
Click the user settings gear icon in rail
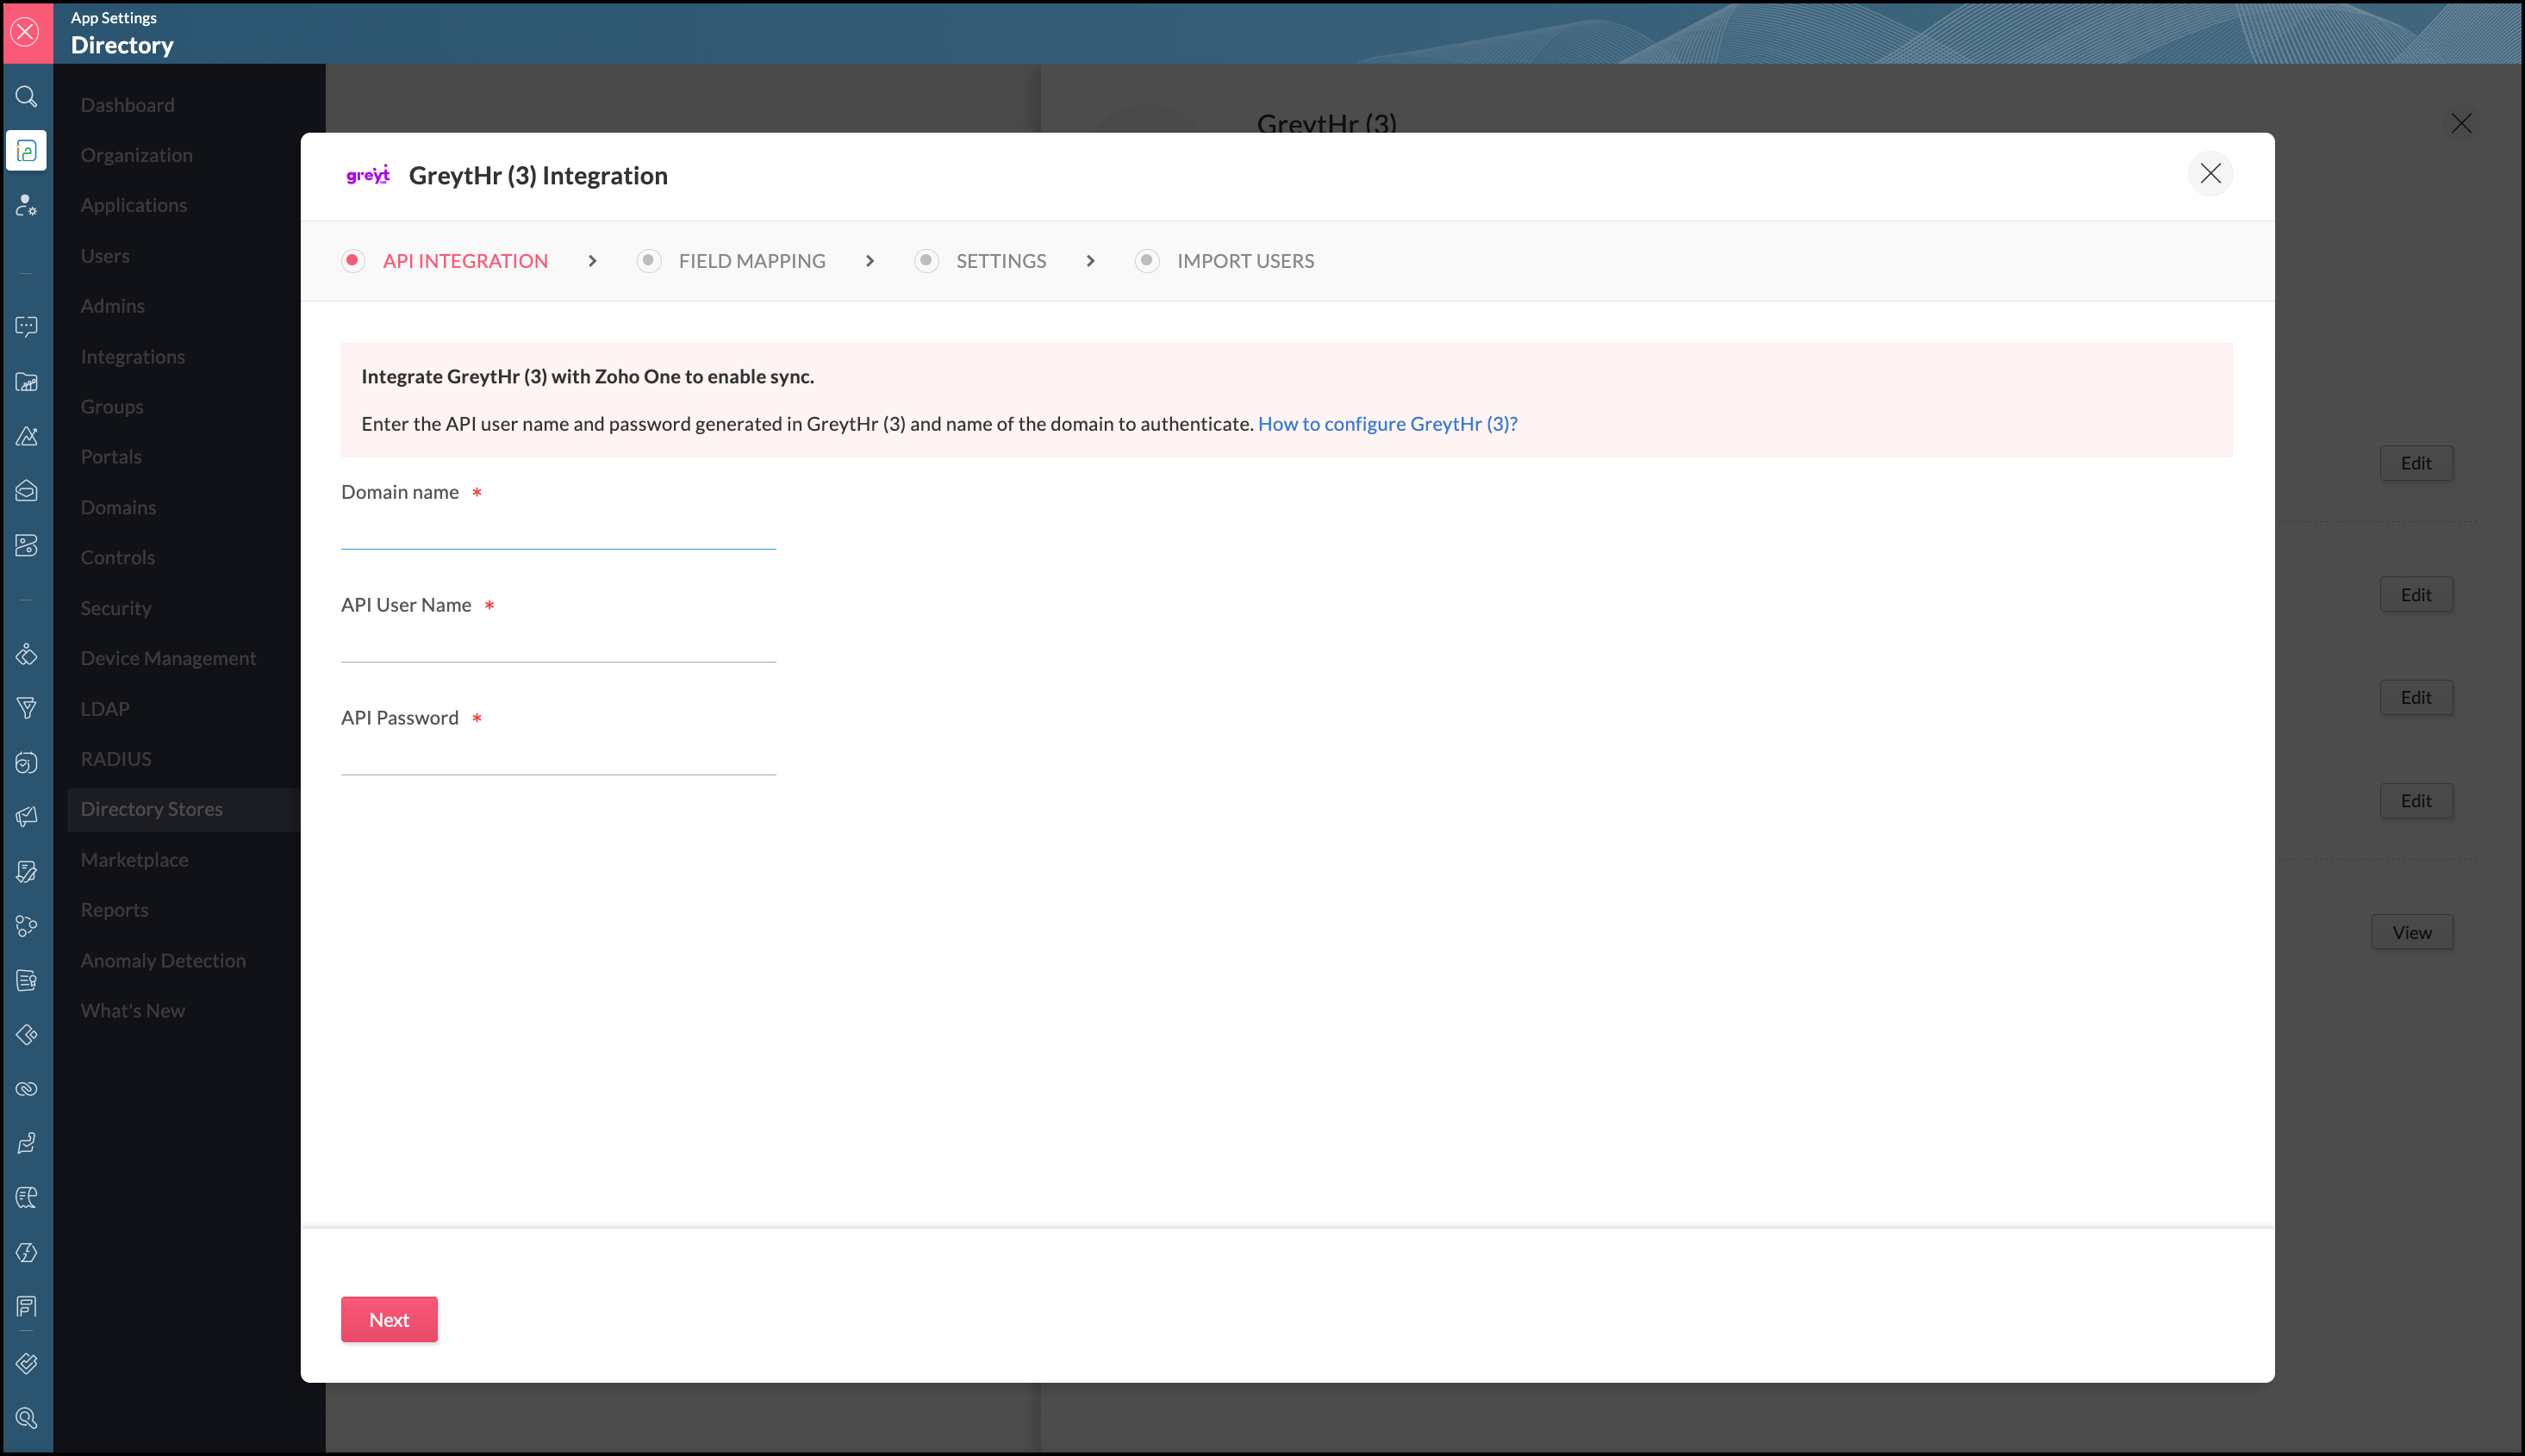(27, 205)
